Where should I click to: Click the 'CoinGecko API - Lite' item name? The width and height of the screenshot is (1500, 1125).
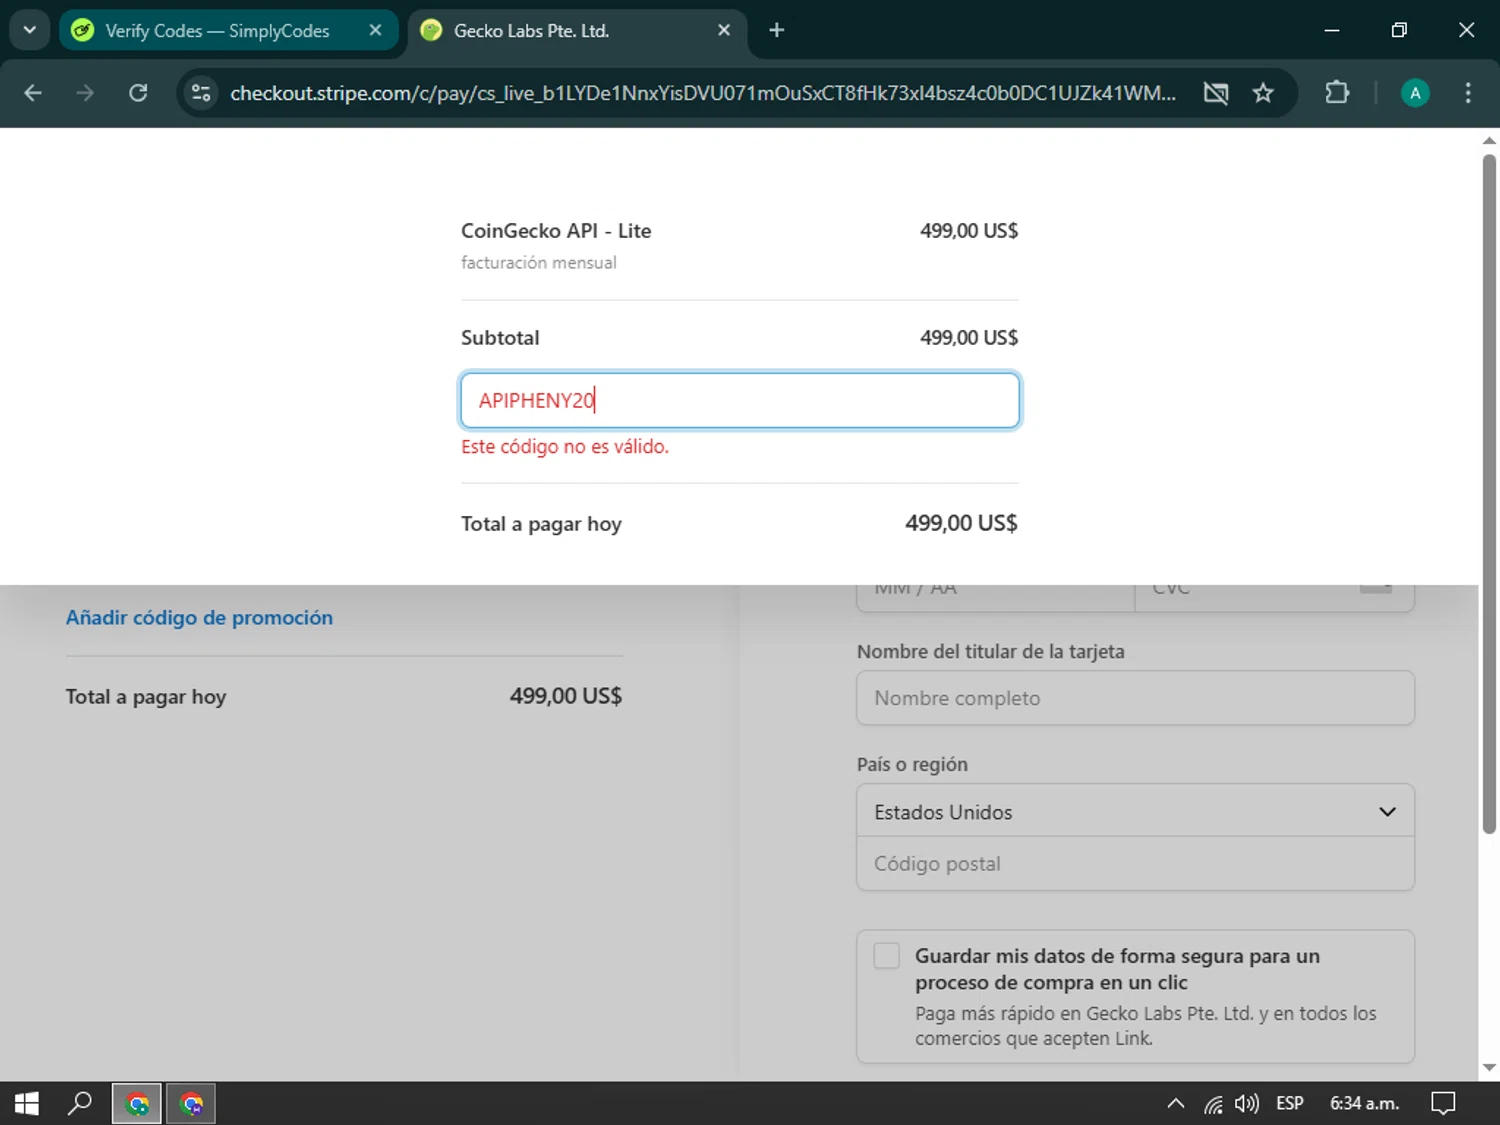pyautogui.click(x=556, y=231)
